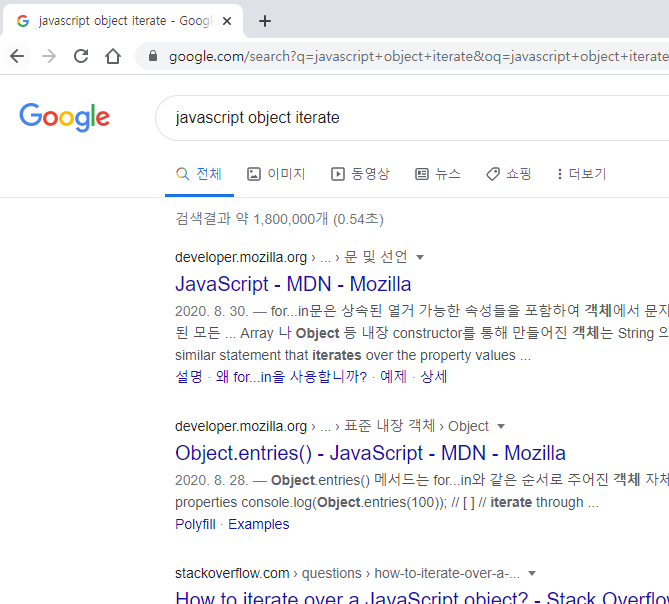Click the newspaper icon beside 뉴스
Screen dimensions: 669x604
pos(422,174)
